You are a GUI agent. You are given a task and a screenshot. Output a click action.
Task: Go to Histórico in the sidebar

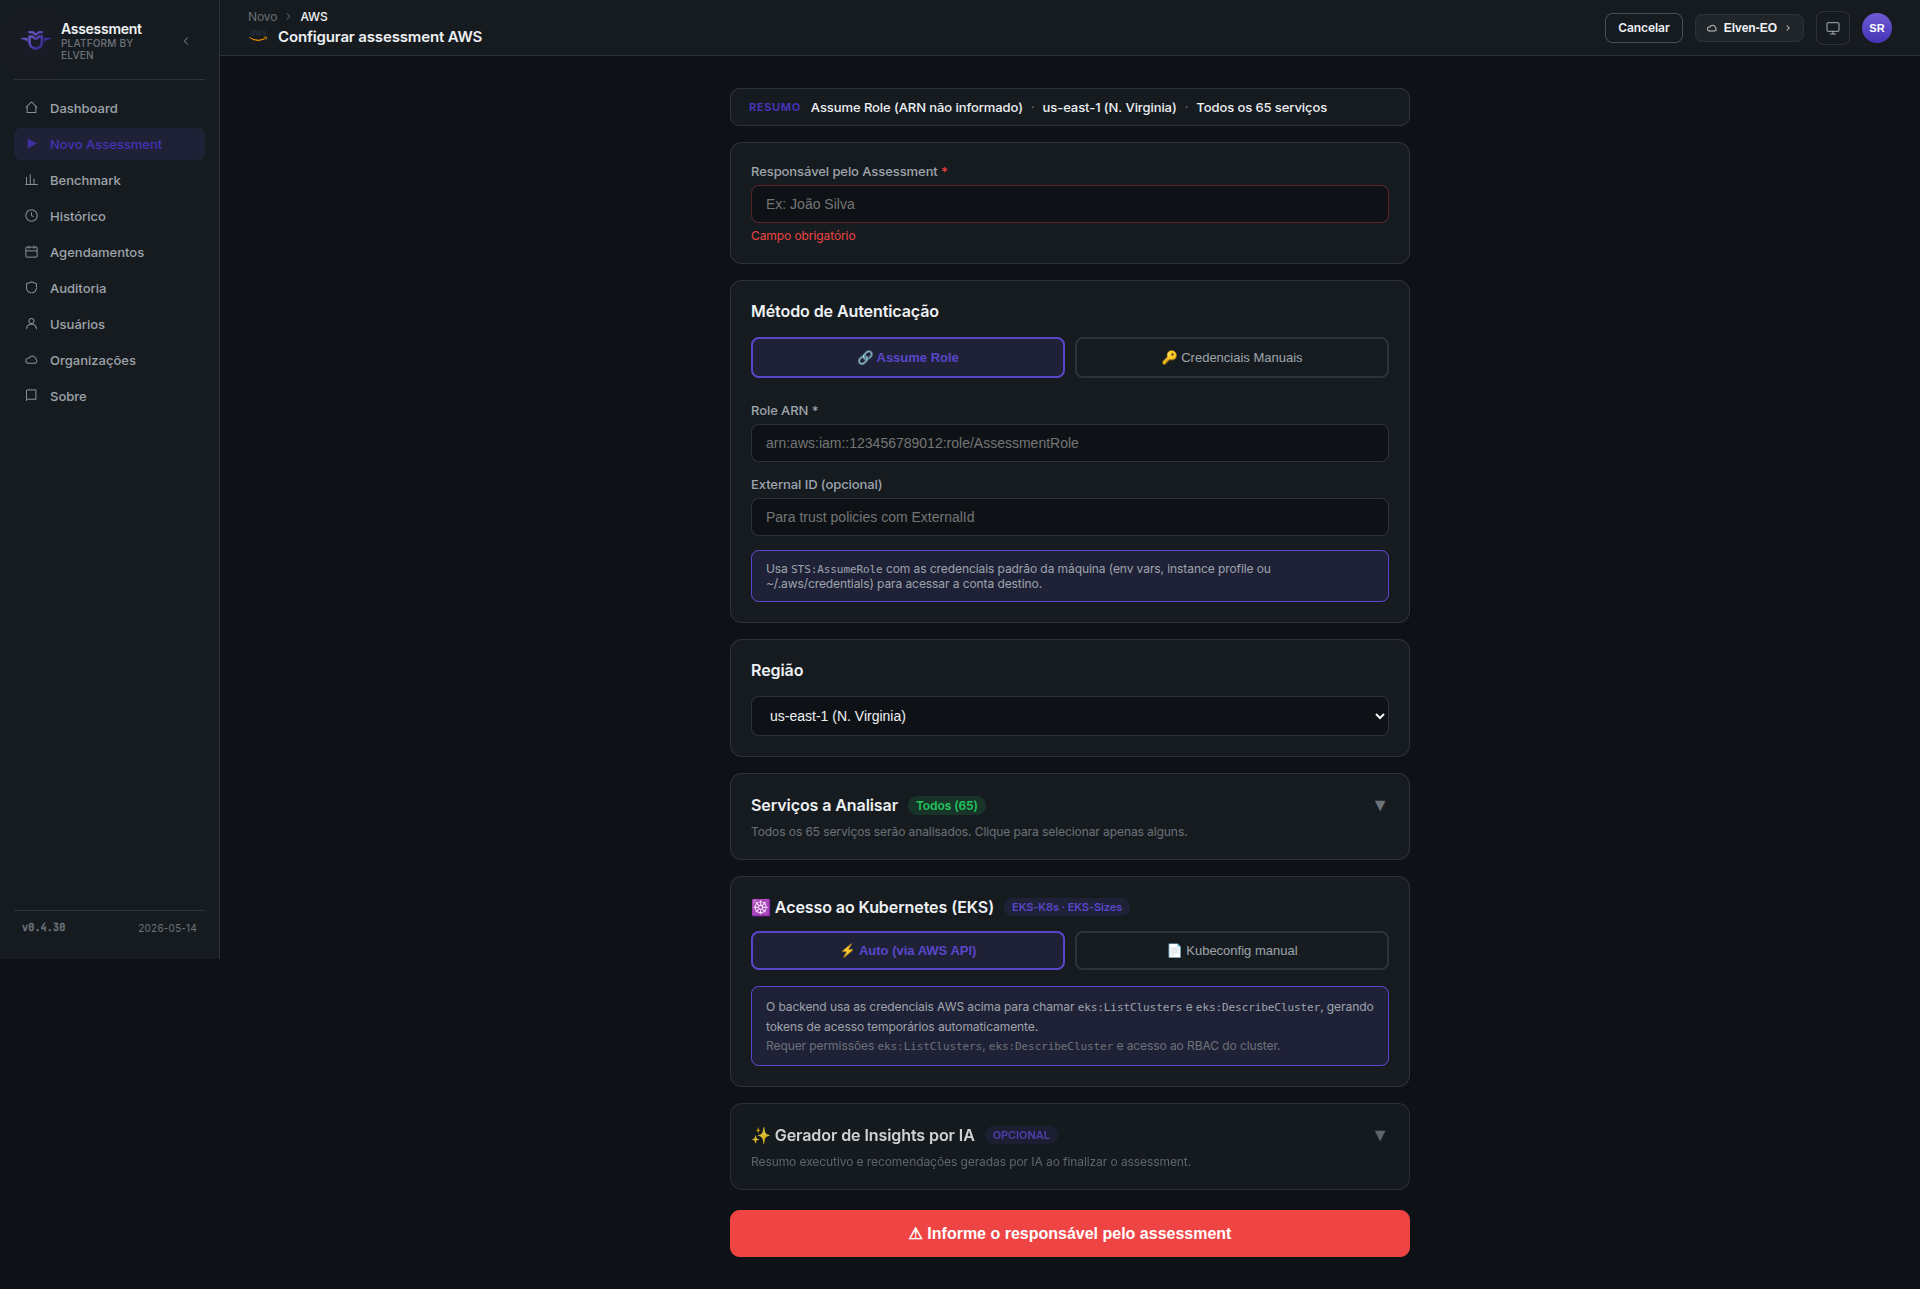pos(109,216)
